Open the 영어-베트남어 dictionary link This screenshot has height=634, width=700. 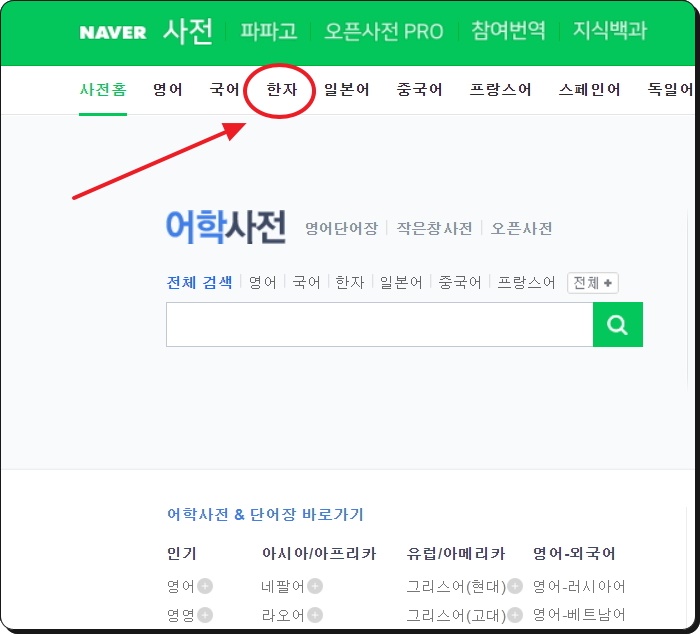coord(579,616)
